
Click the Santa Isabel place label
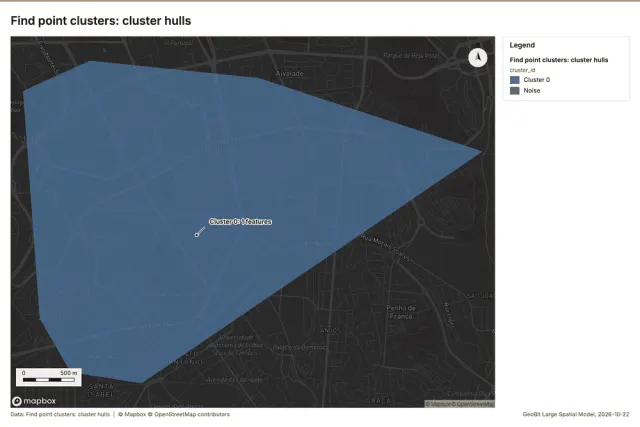click(101, 390)
